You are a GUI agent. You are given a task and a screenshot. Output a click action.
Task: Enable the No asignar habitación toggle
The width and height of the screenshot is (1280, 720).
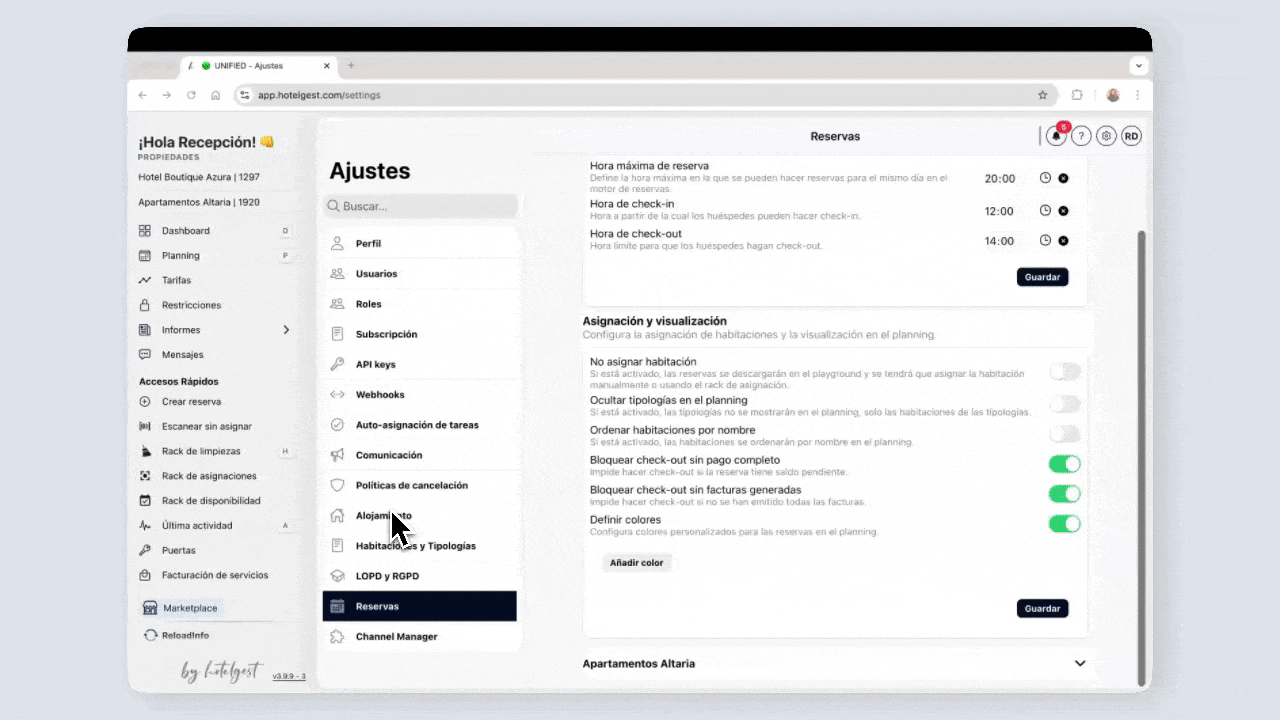1064,372
